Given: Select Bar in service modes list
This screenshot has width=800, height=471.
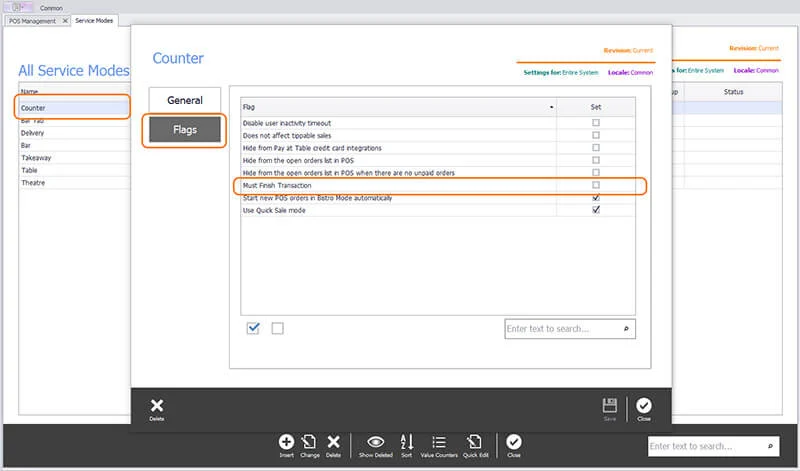Looking at the screenshot, I should pos(74,145).
